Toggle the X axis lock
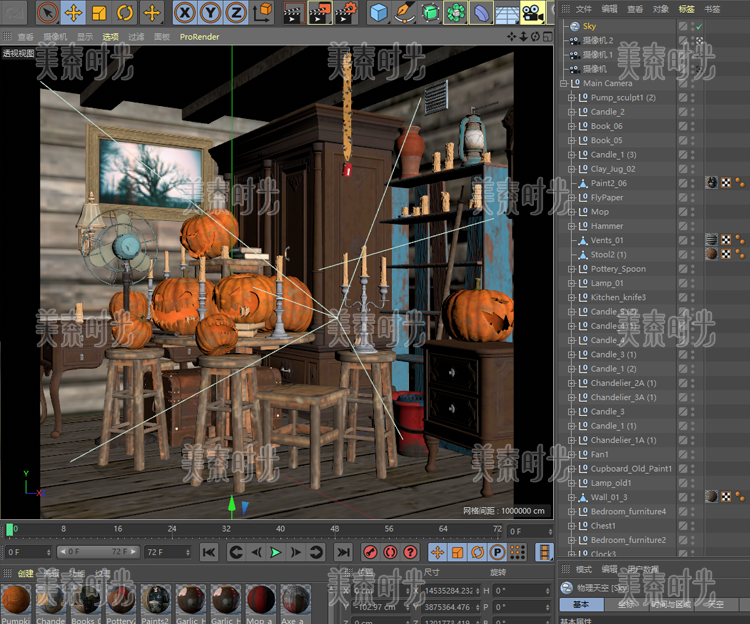The width and height of the screenshot is (750, 624). (185, 13)
